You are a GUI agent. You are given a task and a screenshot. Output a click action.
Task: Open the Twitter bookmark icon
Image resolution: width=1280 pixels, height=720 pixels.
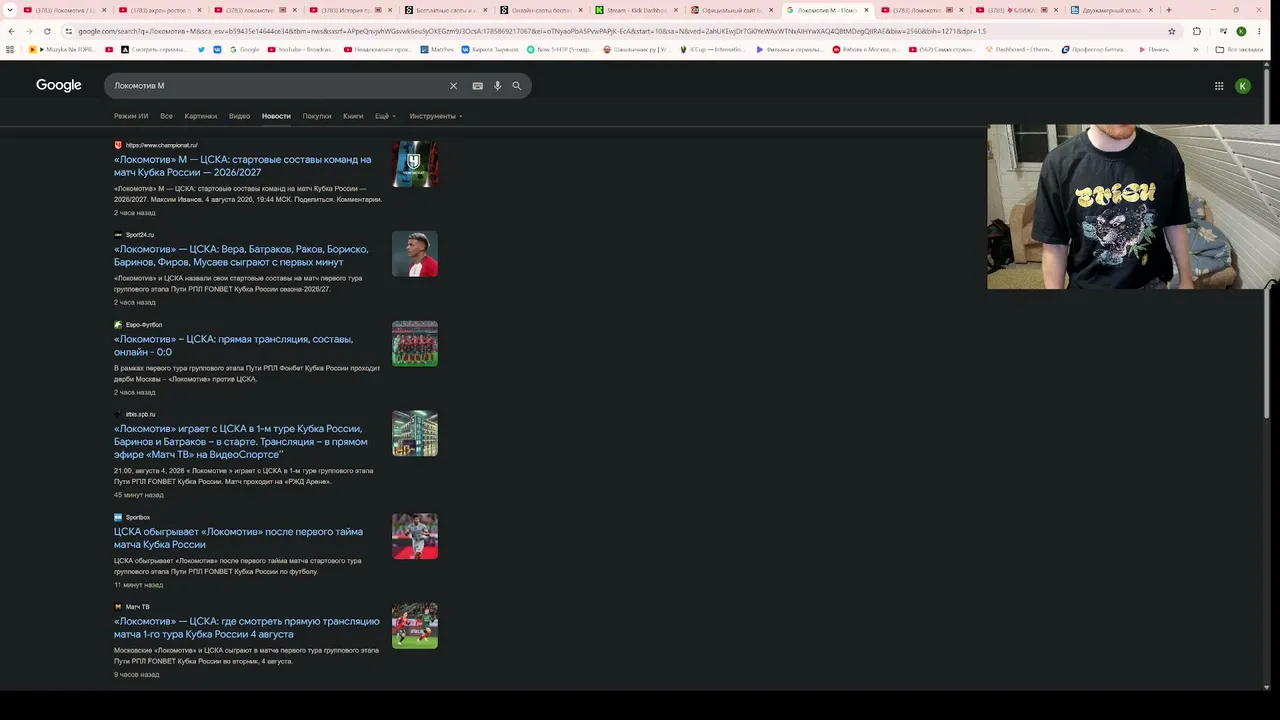(202, 49)
